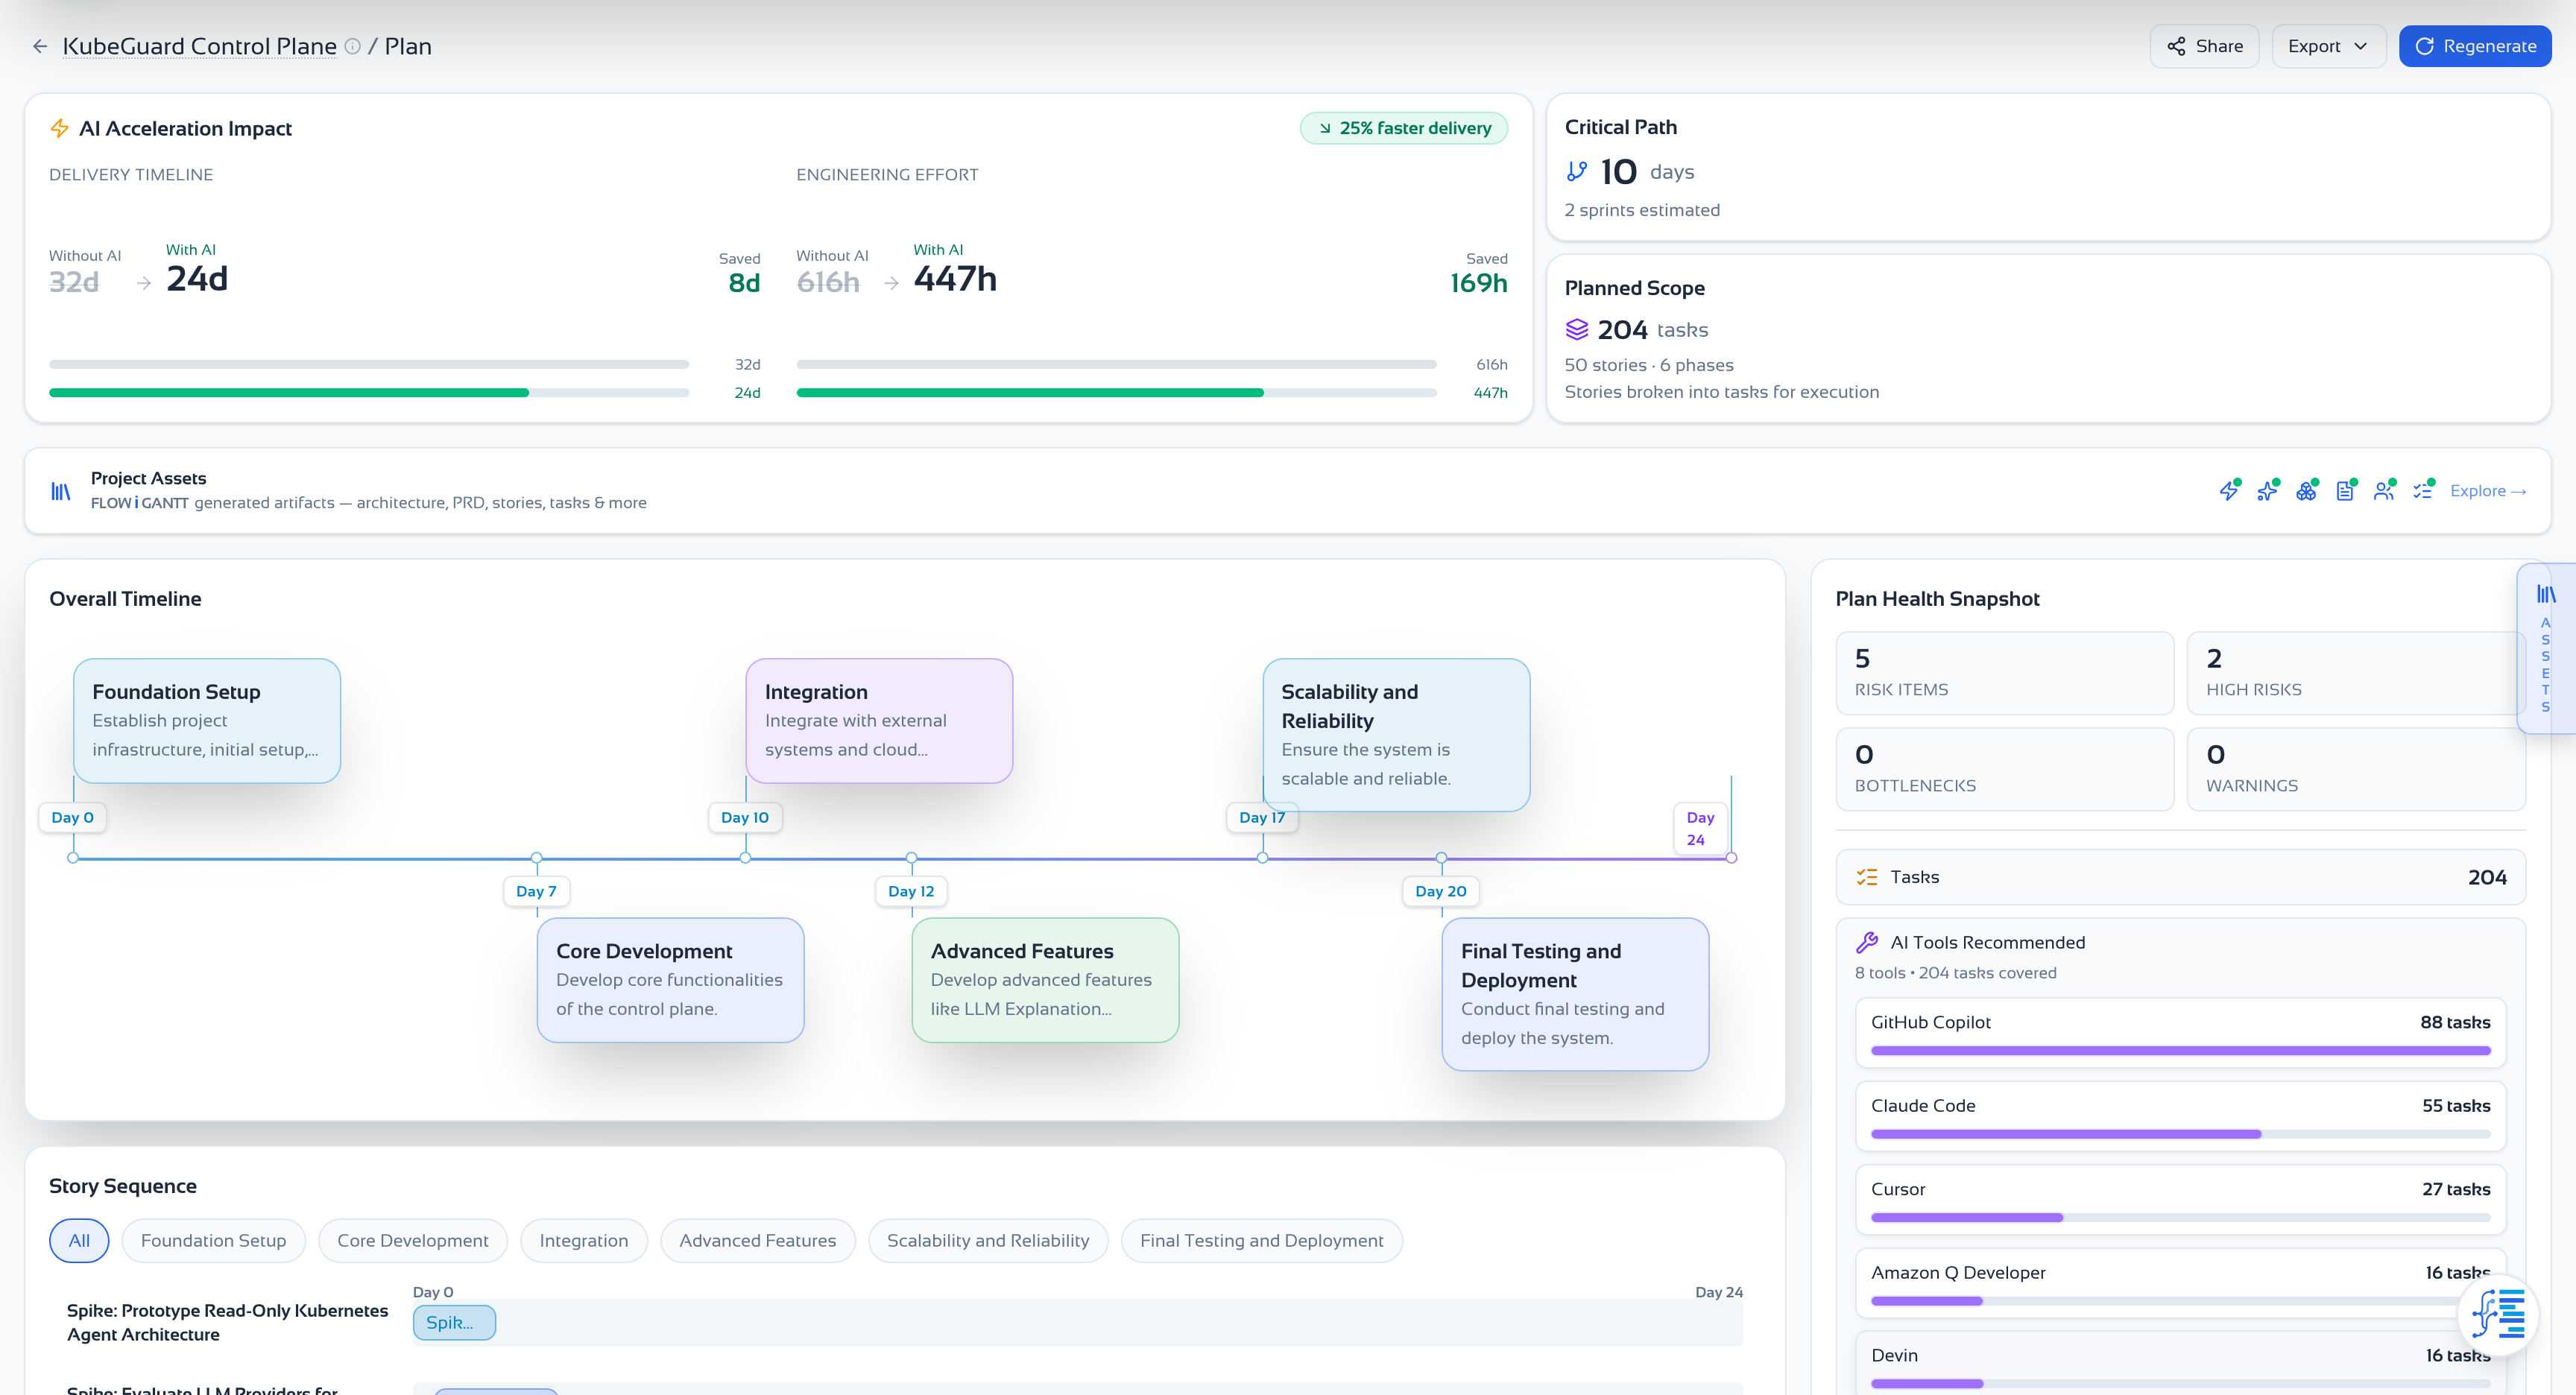This screenshot has height=1395, width=2576.
Task: Click the Critical Path 10 days card
Action: 2048,167
